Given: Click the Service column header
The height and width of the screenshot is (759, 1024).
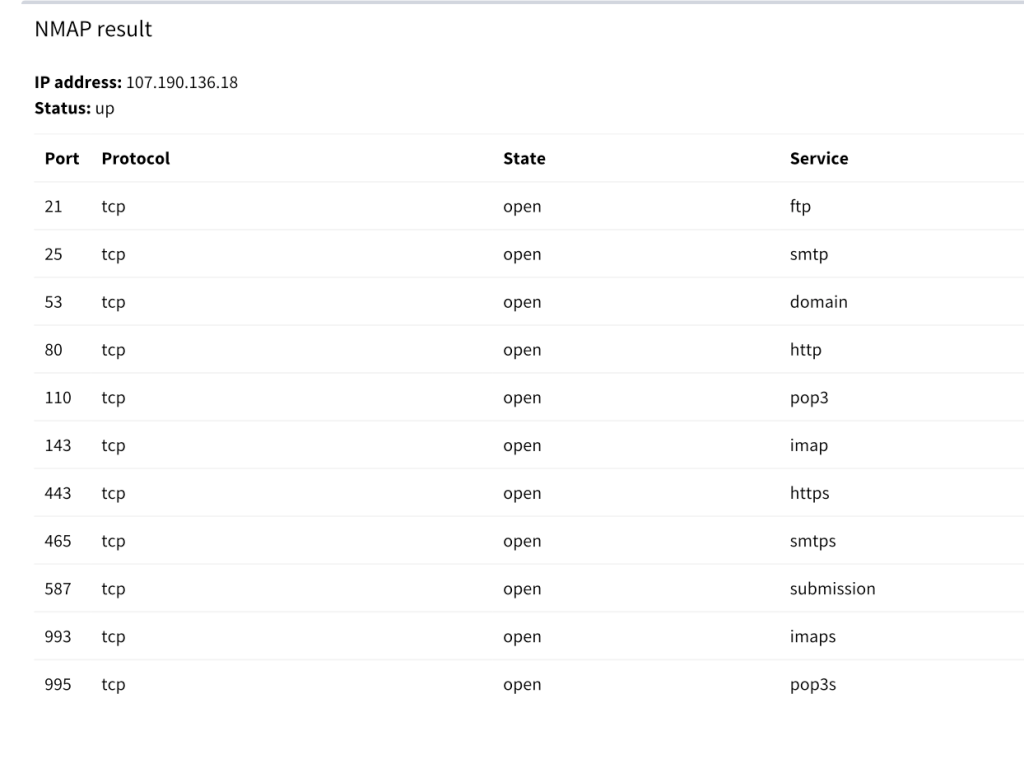Looking at the screenshot, I should tap(819, 158).
